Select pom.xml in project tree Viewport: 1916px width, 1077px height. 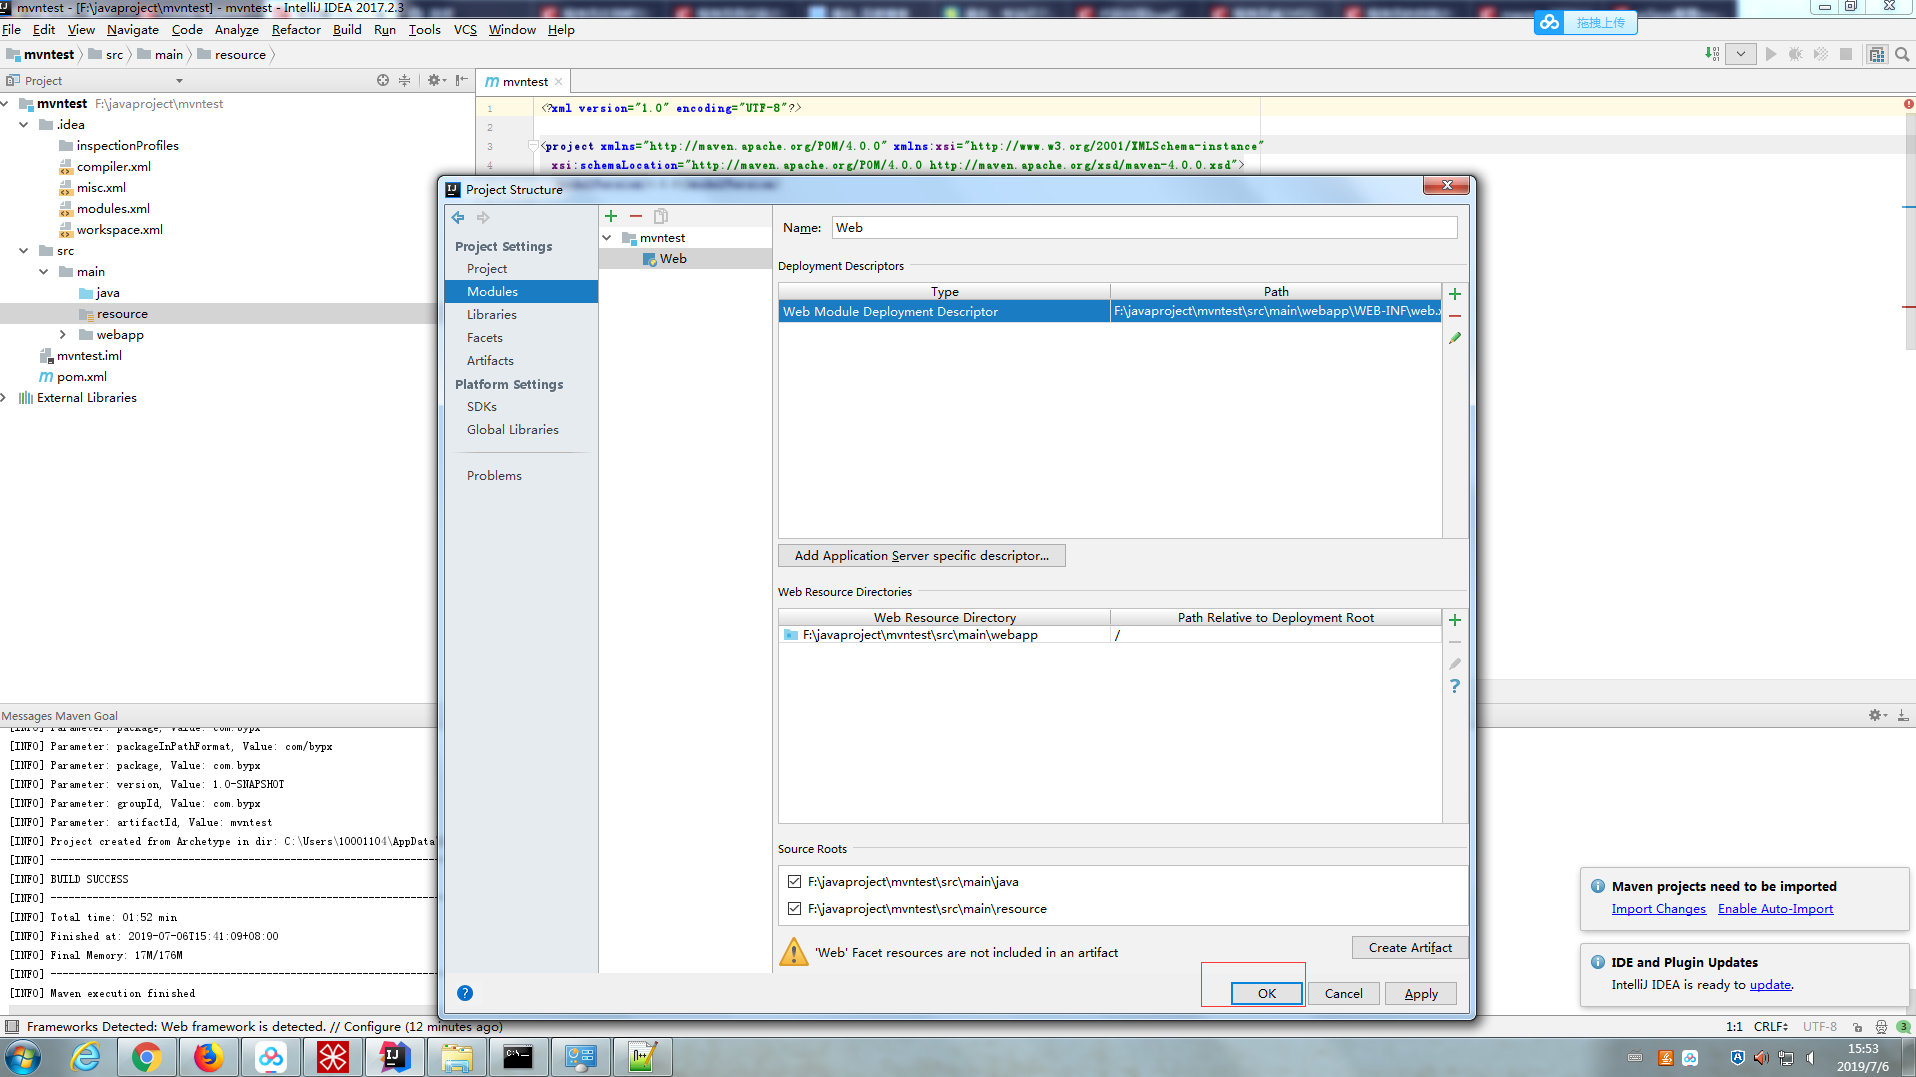pyautogui.click(x=81, y=377)
